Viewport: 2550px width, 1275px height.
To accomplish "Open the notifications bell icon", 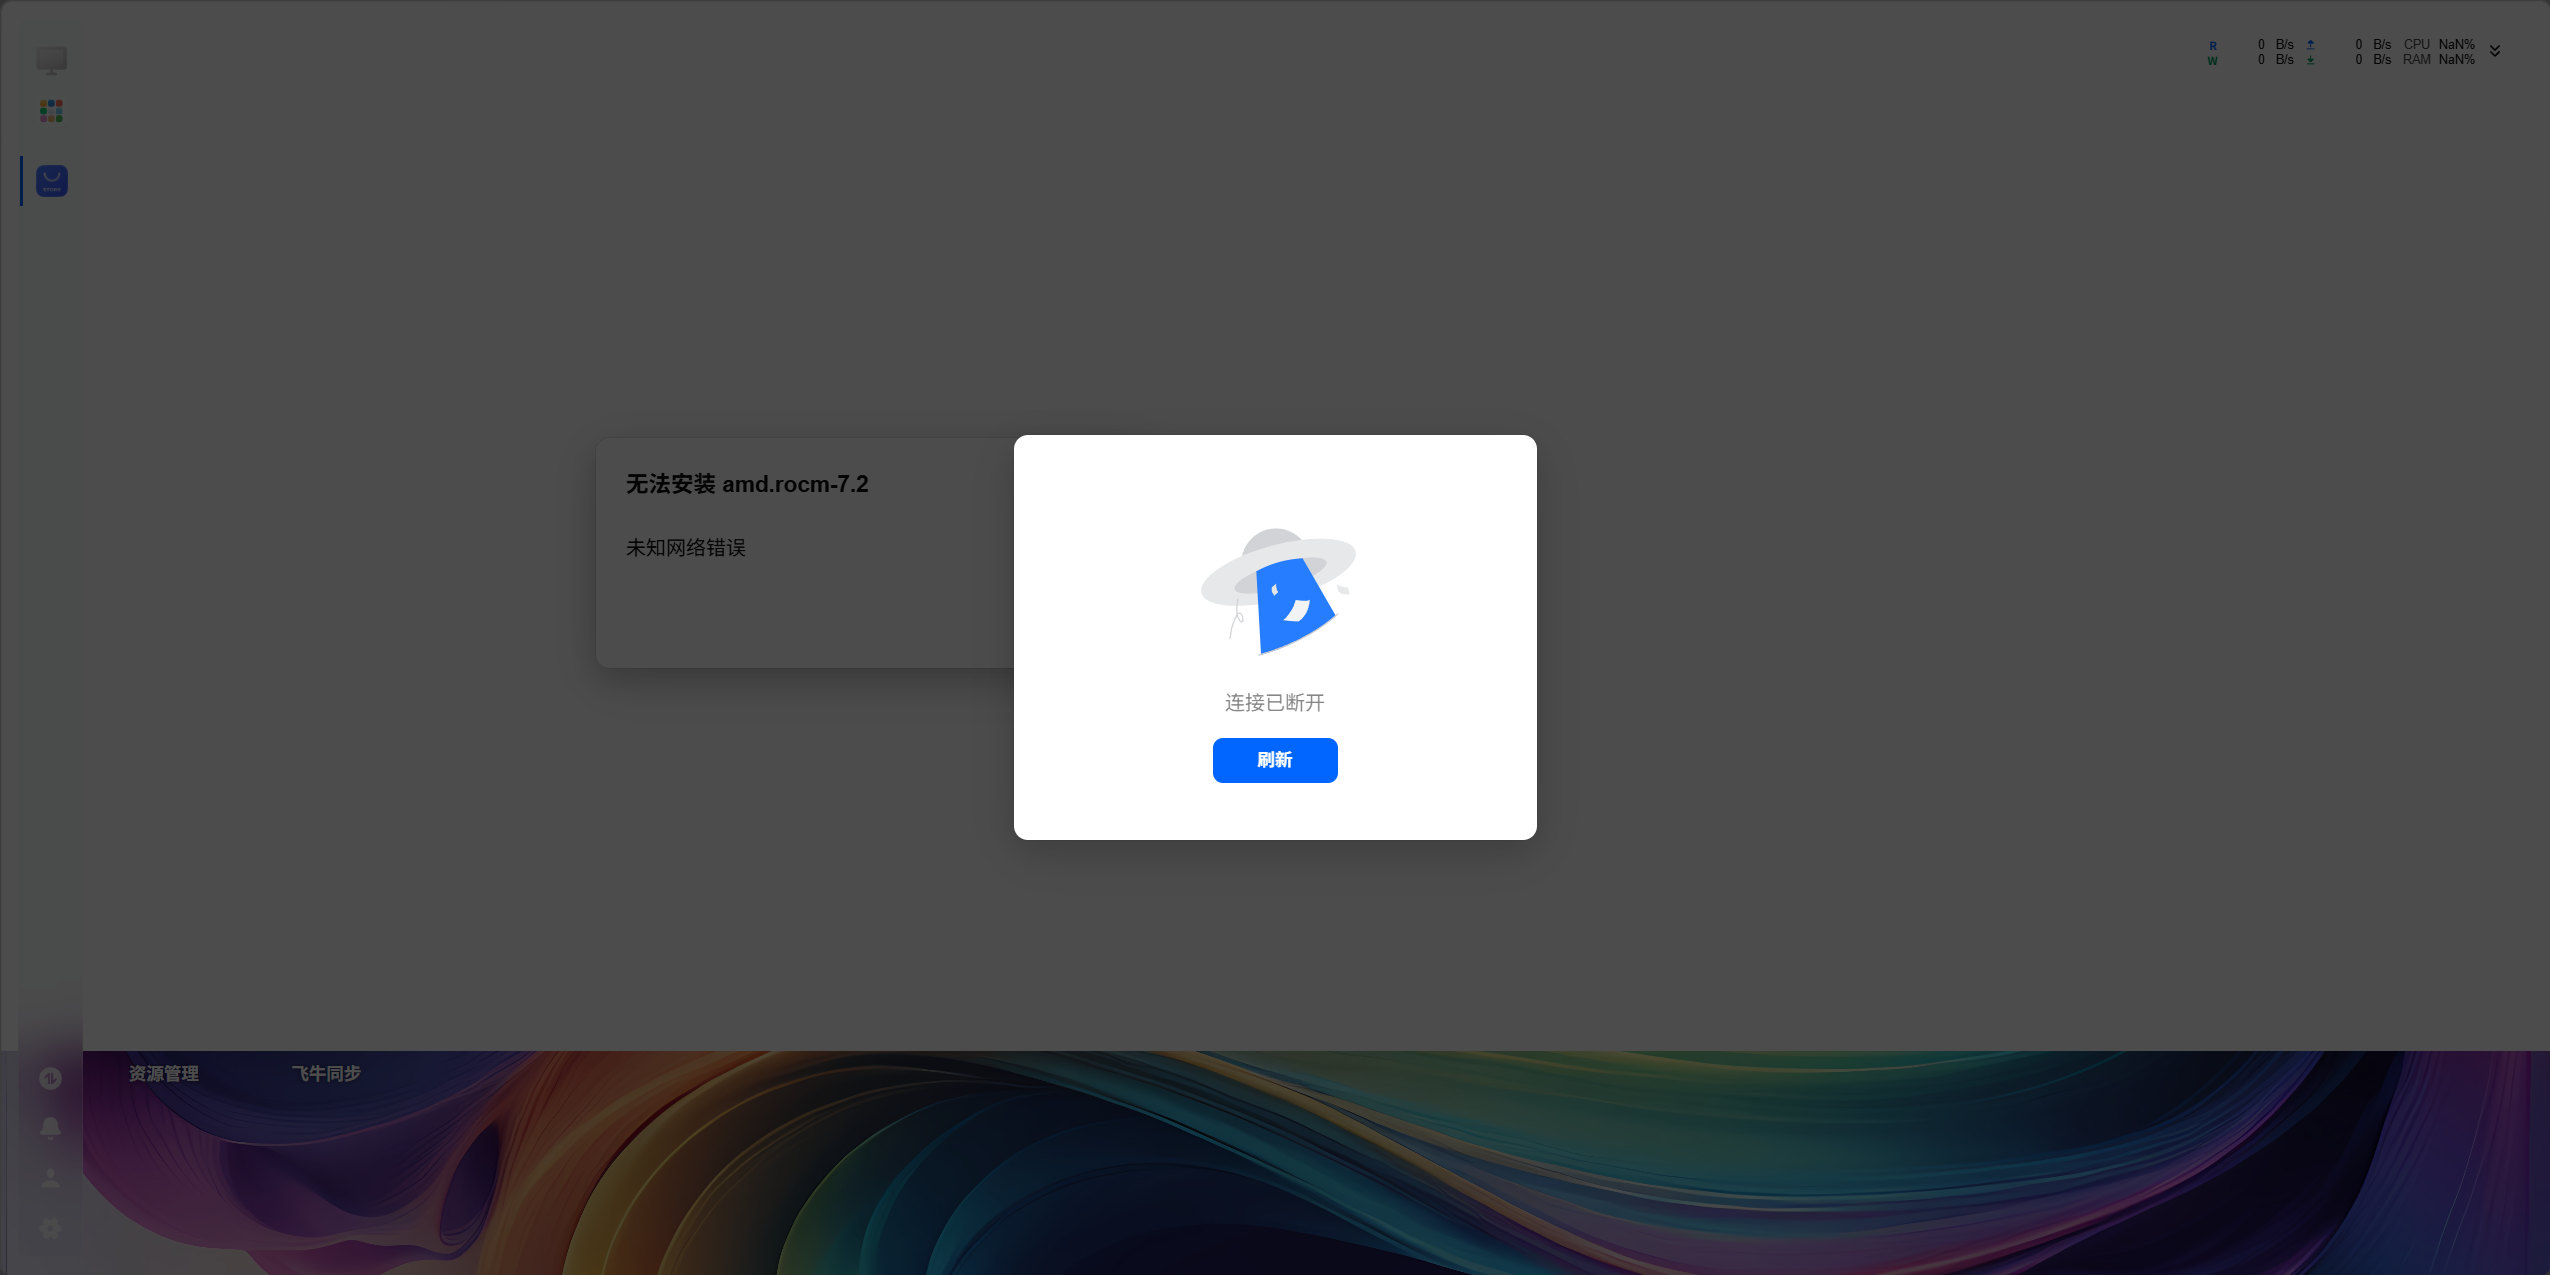I will pos(51,1128).
